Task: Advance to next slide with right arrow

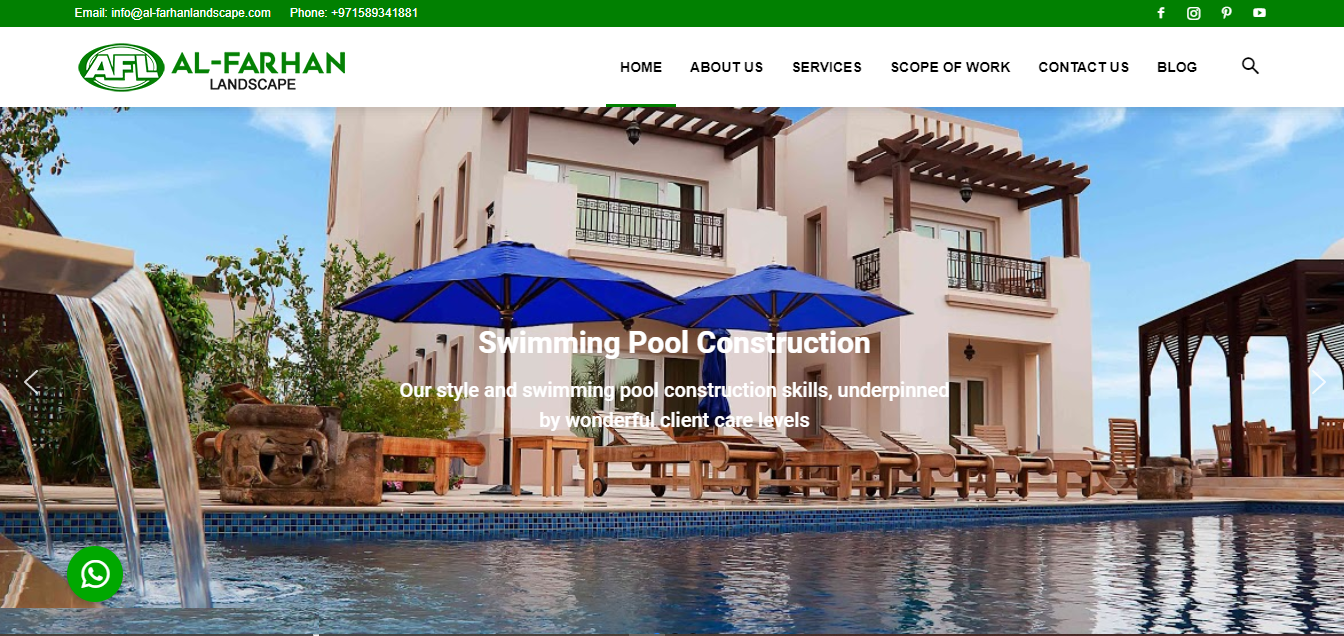Action: click(1318, 381)
